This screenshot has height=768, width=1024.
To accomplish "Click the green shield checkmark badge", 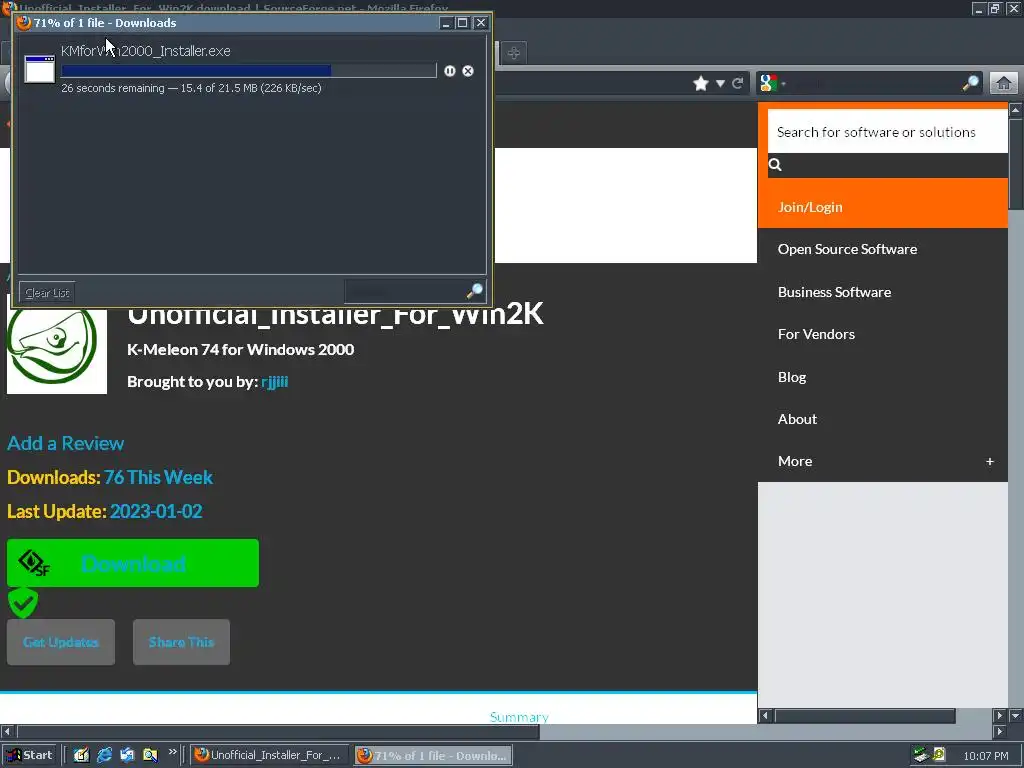I will pyautogui.click(x=23, y=603).
